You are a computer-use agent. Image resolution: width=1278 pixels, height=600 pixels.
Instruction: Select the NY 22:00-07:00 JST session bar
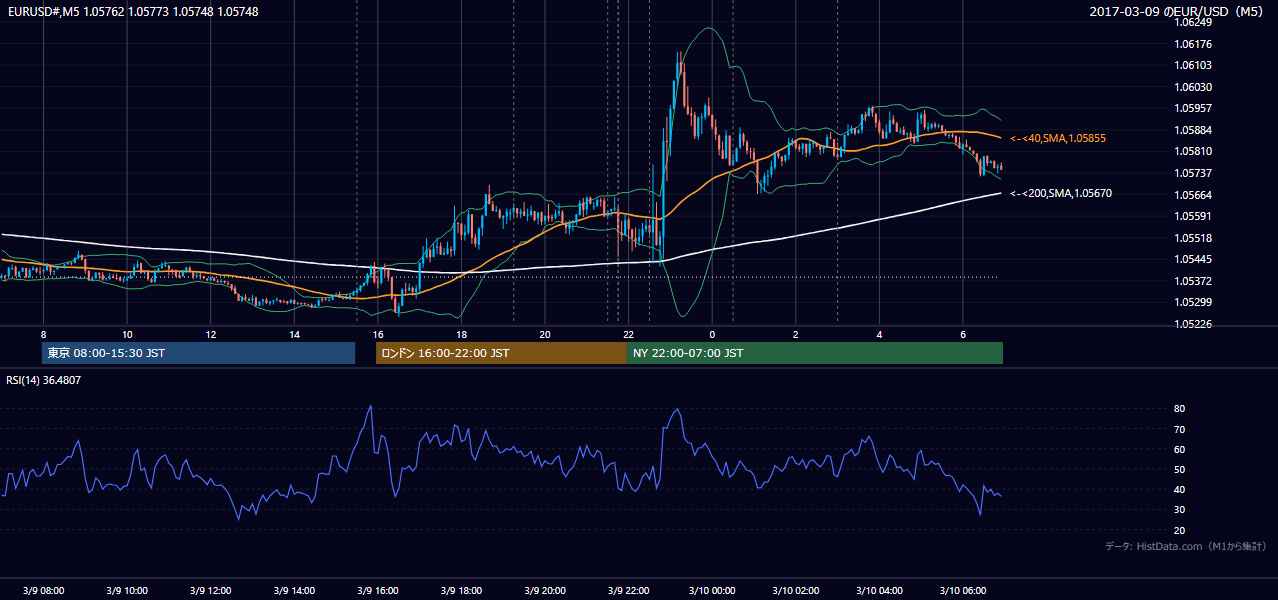[815, 353]
